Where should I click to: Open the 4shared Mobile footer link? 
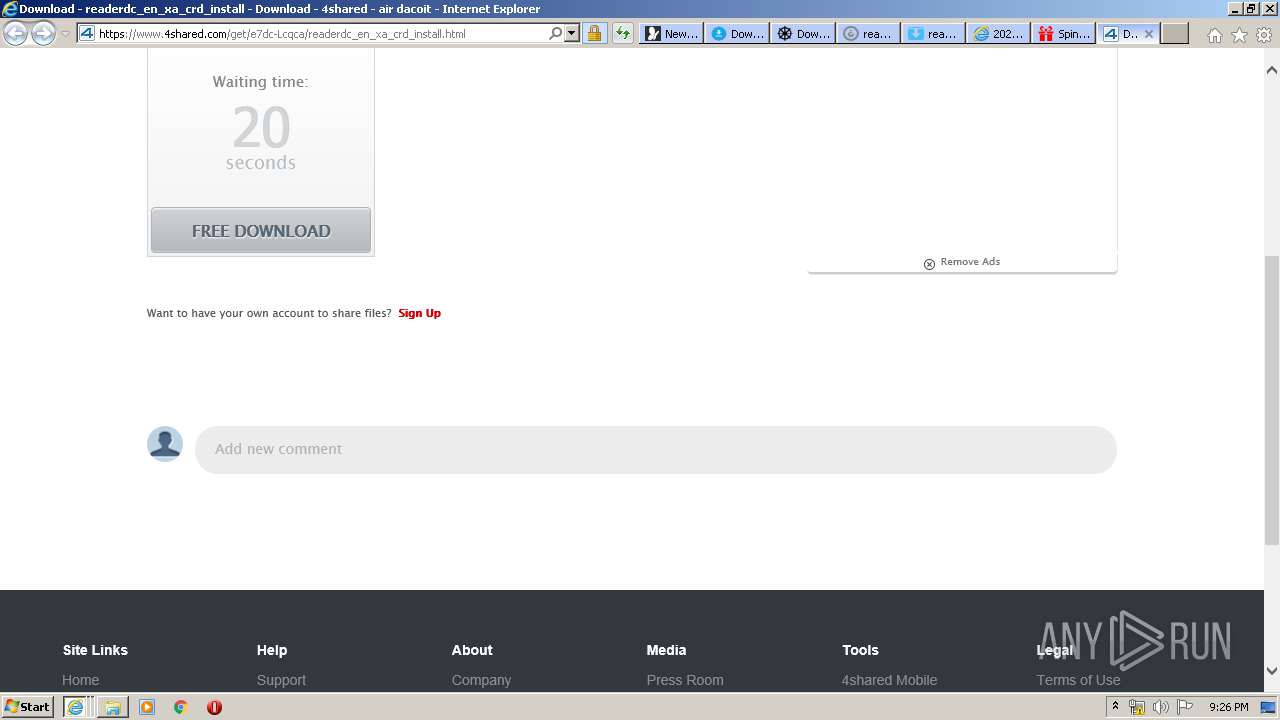point(889,680)
